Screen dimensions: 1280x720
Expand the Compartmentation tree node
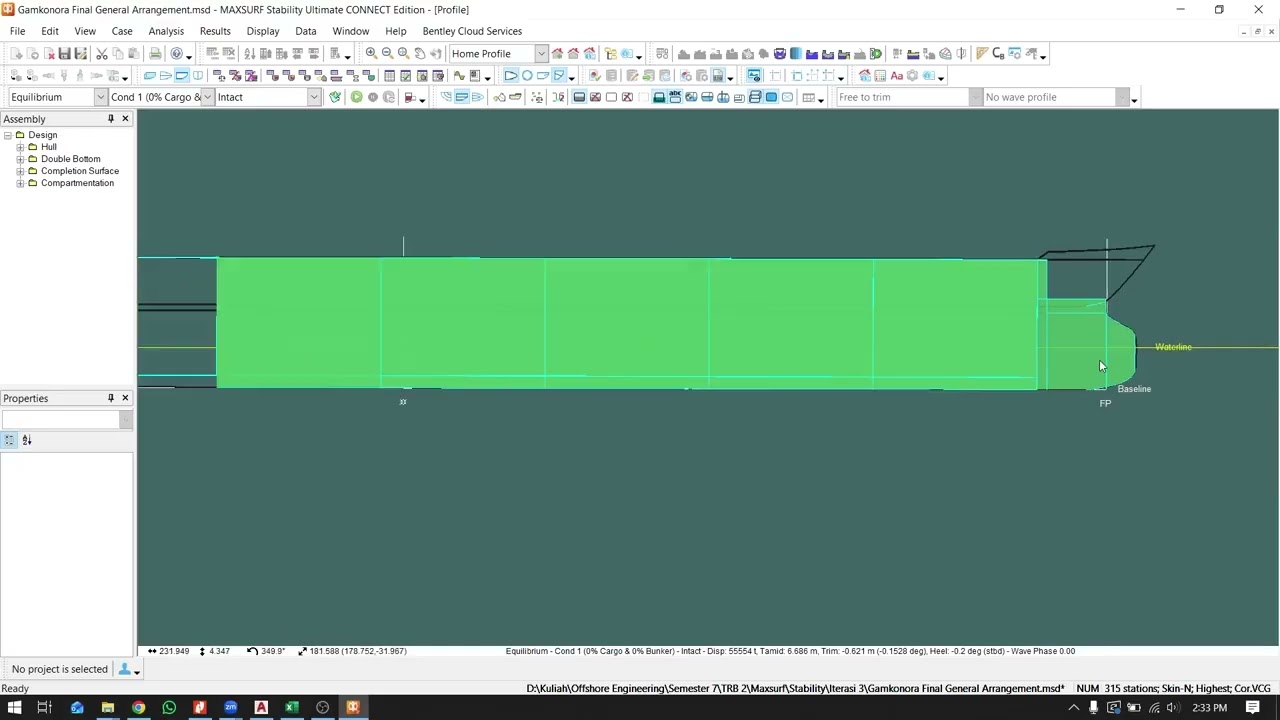20,183
